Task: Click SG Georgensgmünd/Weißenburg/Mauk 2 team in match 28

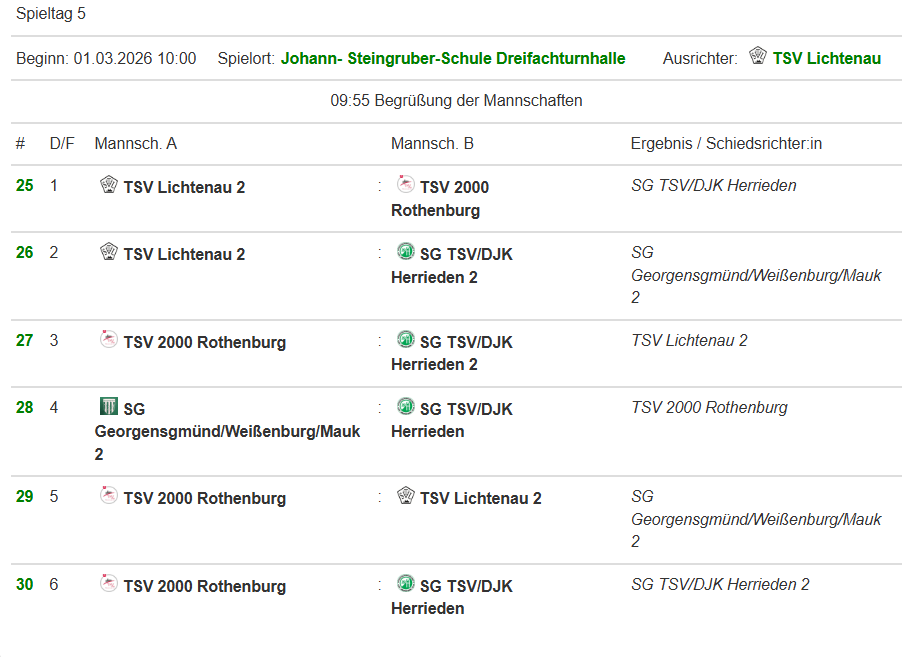Action: pos(227,432)
